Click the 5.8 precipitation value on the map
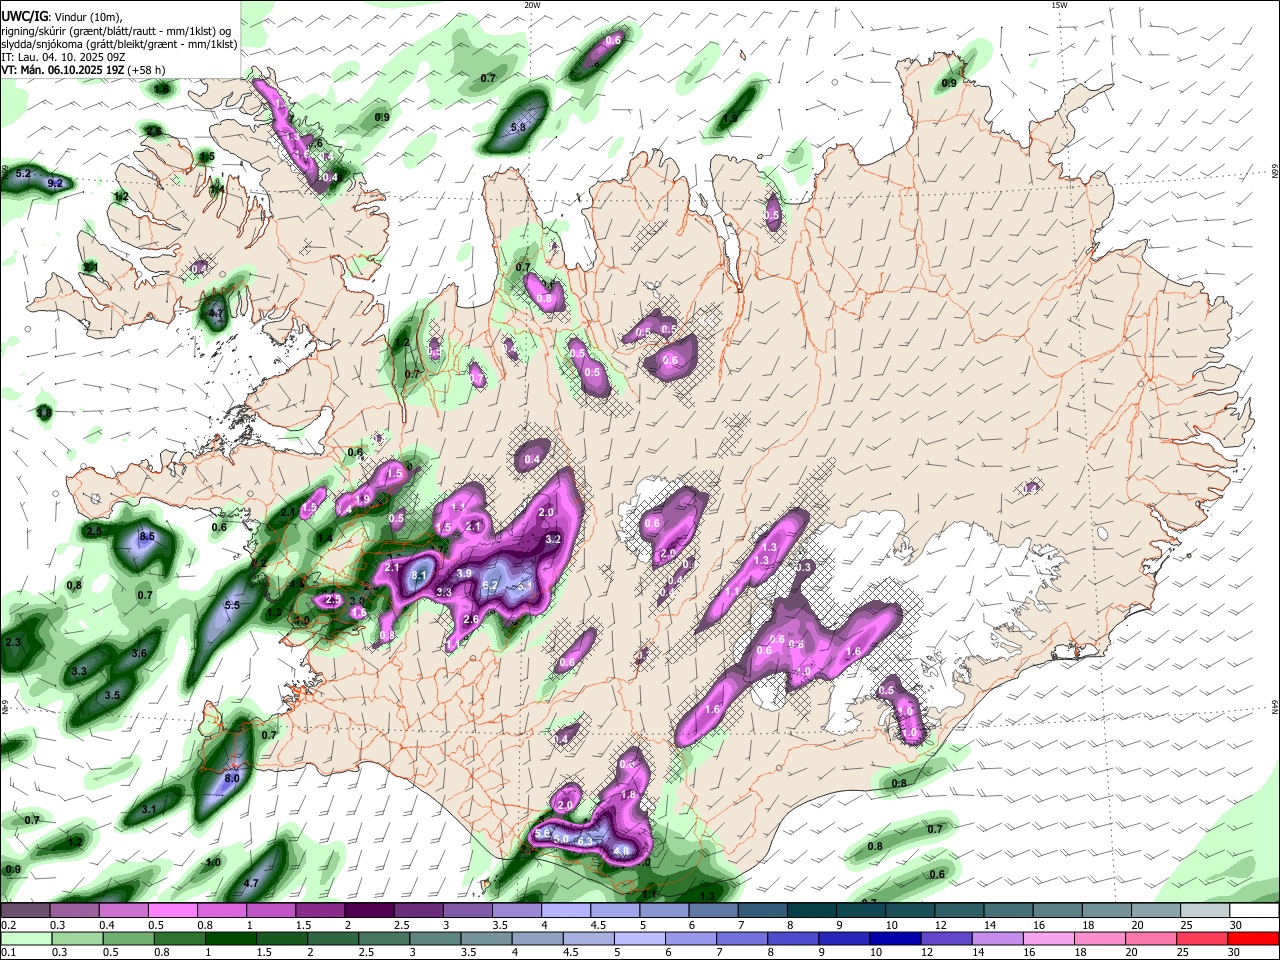The width and height of the screenshot is (1280, 960). click(x=518, y=128)
